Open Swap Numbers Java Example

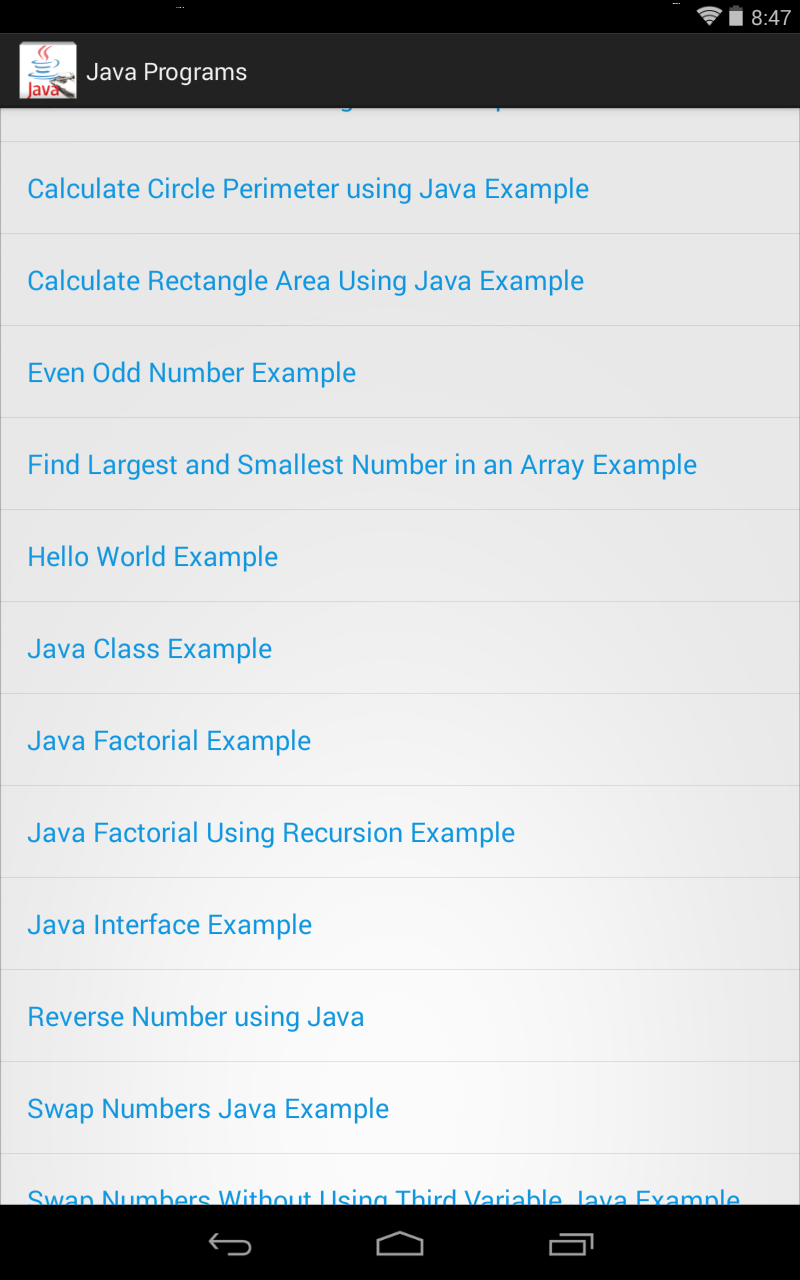[208, 1108]
